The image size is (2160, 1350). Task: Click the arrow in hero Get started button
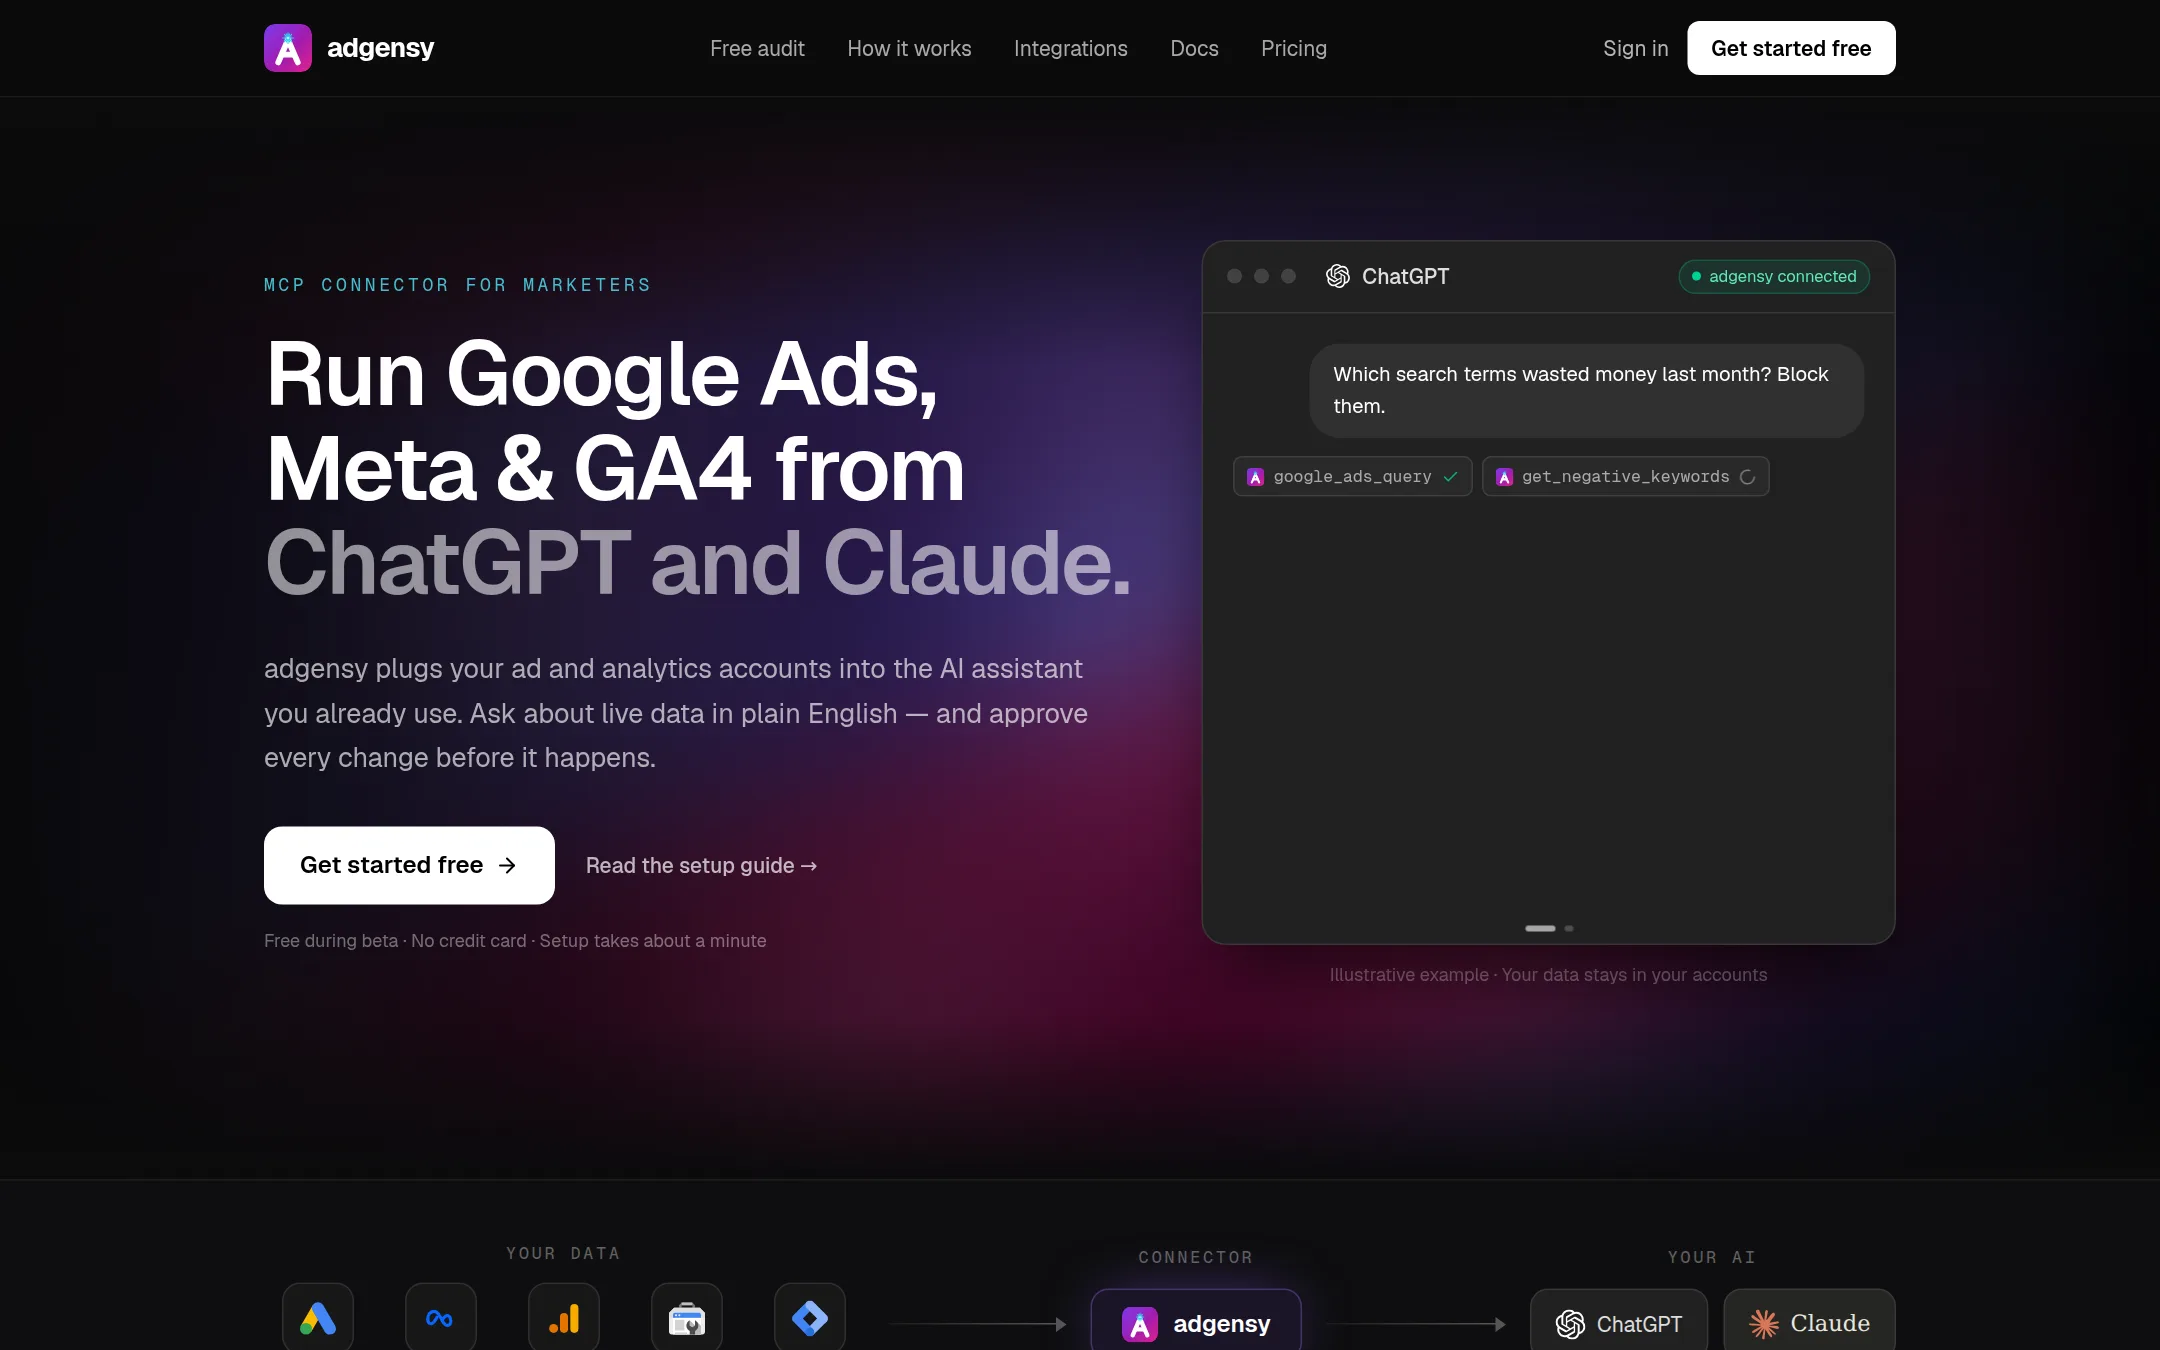pos(507,865)
